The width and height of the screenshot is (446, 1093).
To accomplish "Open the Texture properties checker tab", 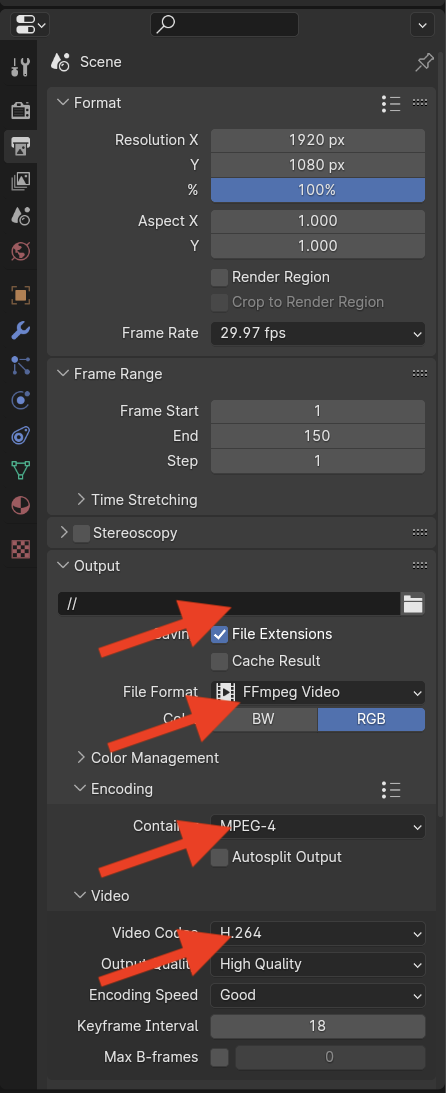I will point(20,549).
